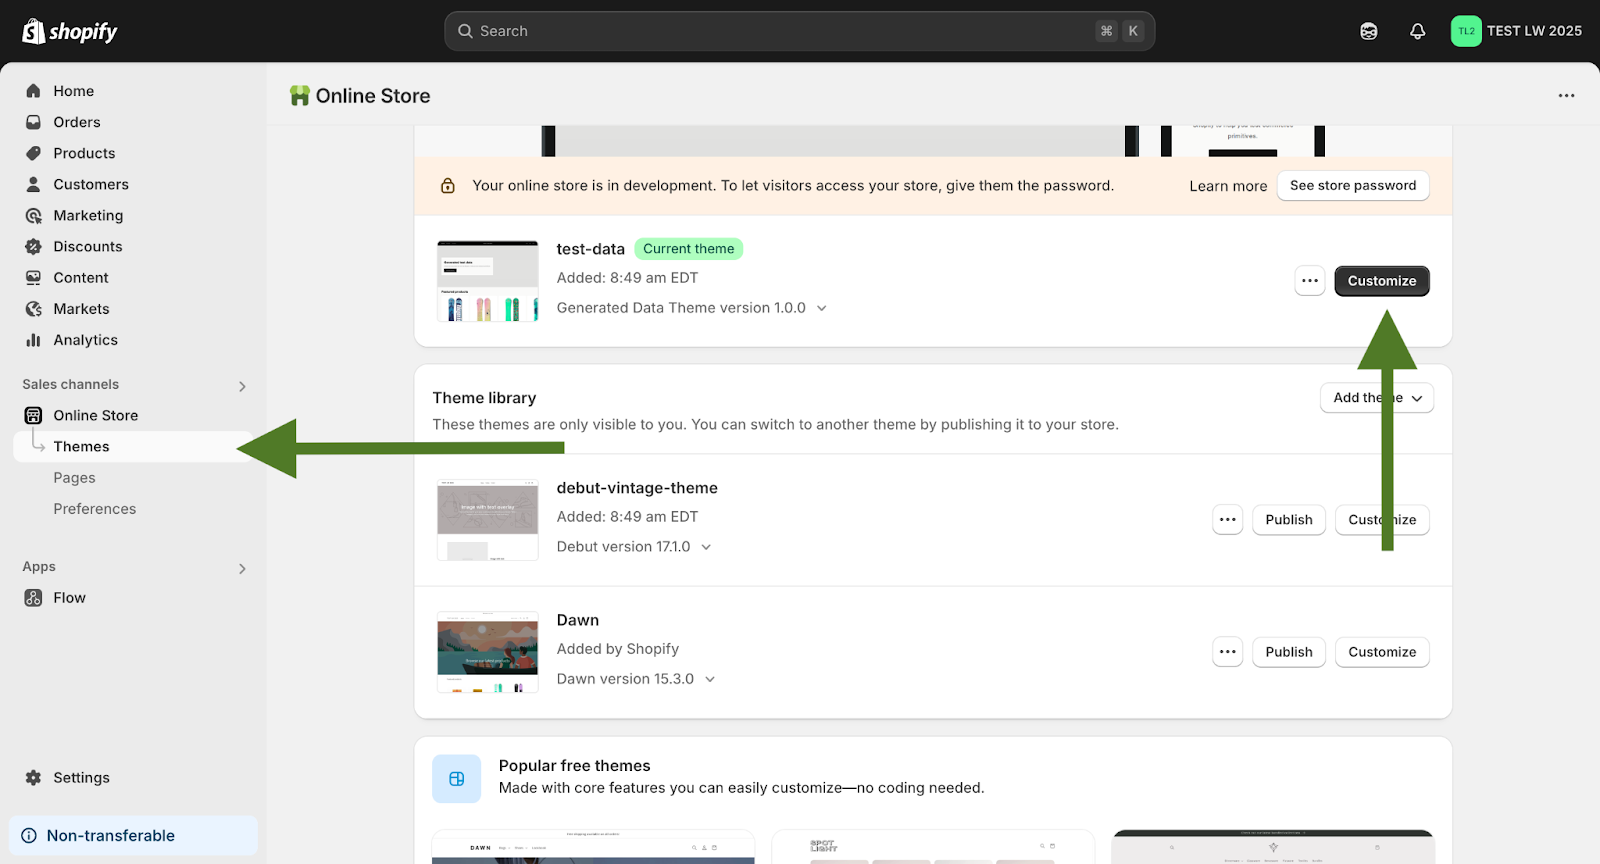1600x864 pixels.
Task: Click the Marketing target icon
Action: click(x=34, y=215)
